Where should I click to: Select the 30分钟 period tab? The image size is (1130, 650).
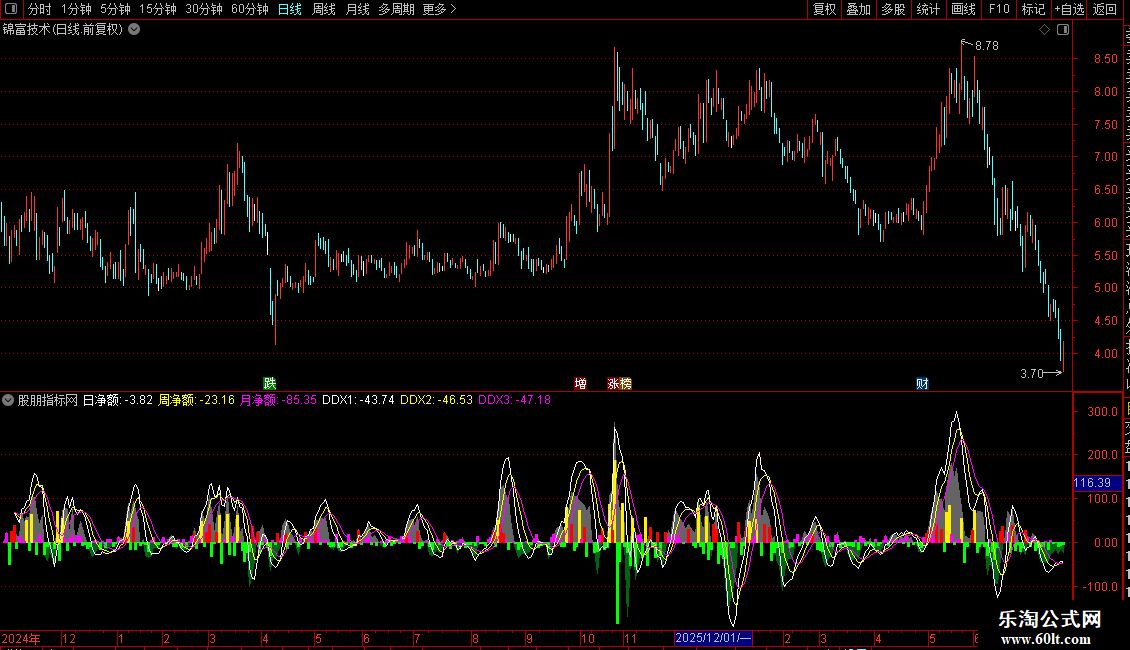click(x=203, y=9)
